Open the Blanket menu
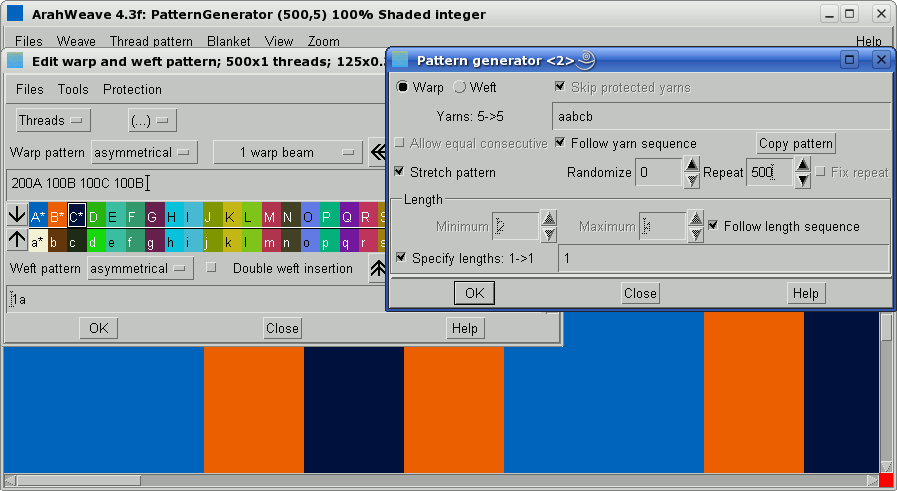Screen dimensions: 897x491 click(229, 41)
